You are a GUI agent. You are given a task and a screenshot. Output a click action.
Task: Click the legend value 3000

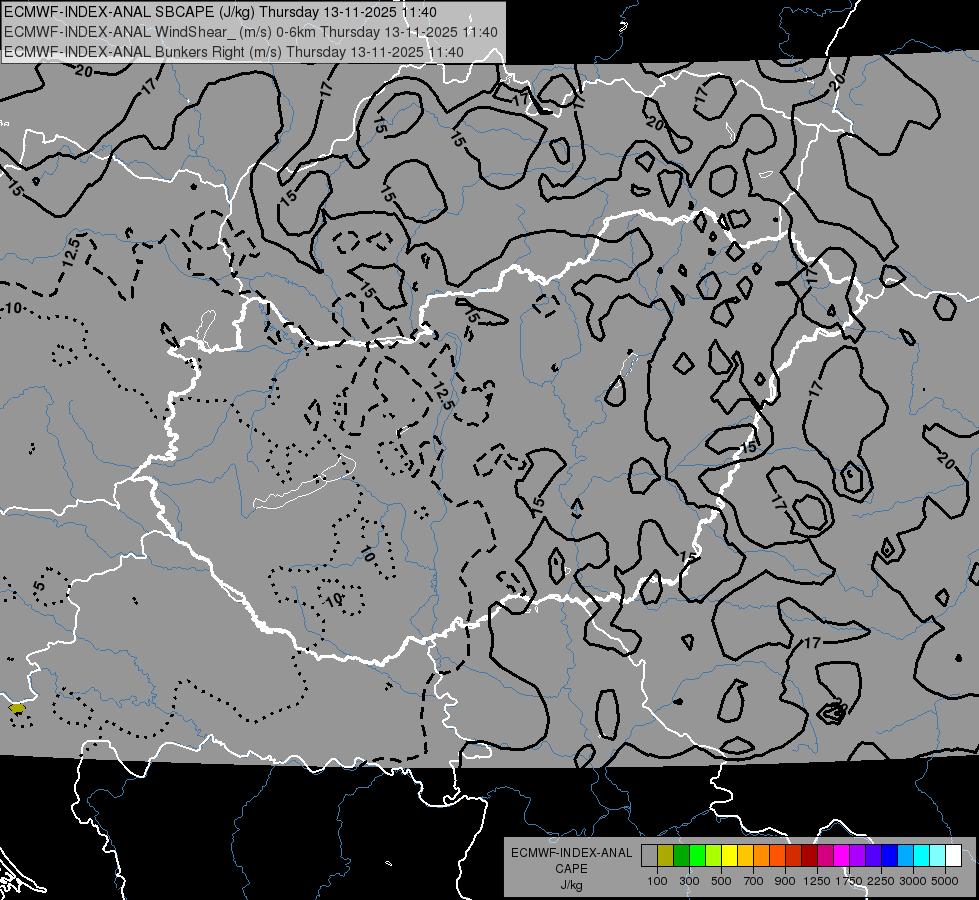pos(913,881)
